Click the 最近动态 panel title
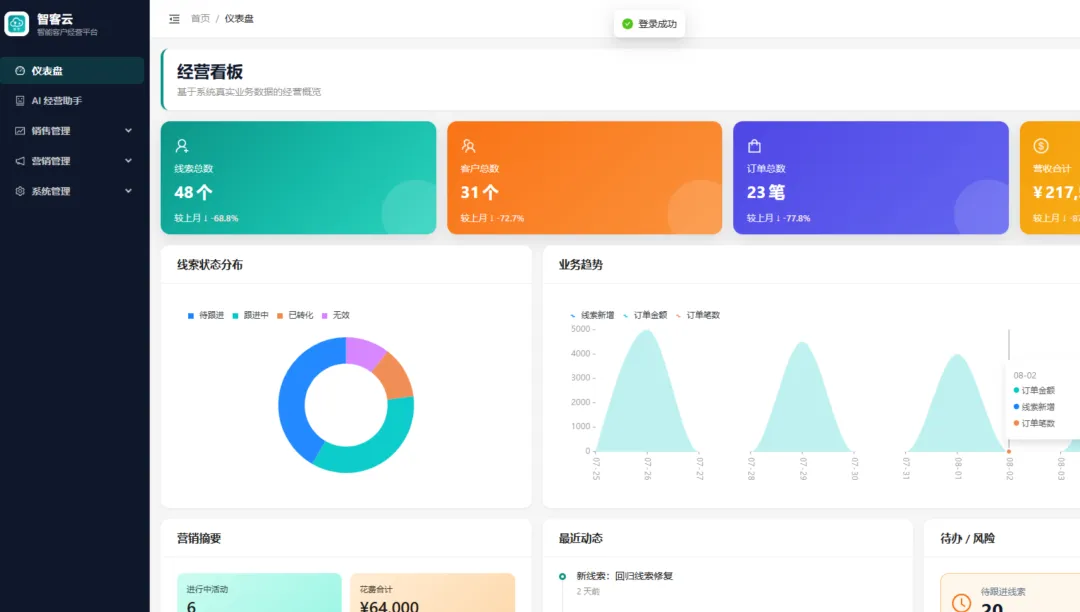 click(x=581, y=538)
